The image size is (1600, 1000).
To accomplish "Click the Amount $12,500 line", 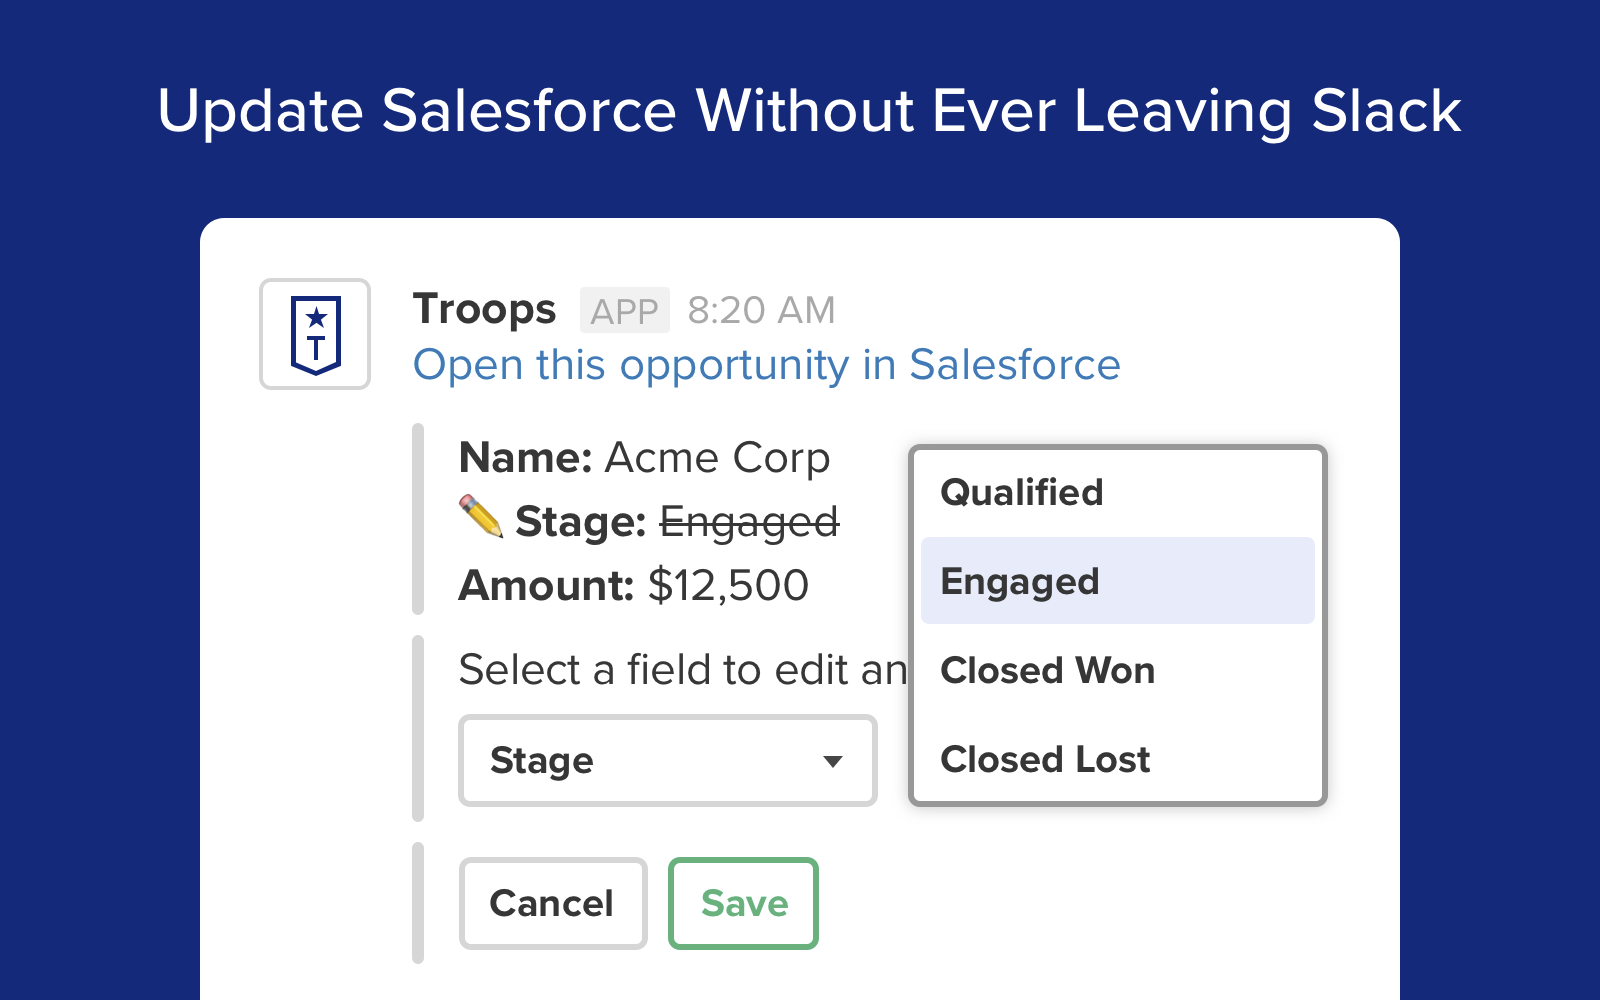I will (633, 585).
